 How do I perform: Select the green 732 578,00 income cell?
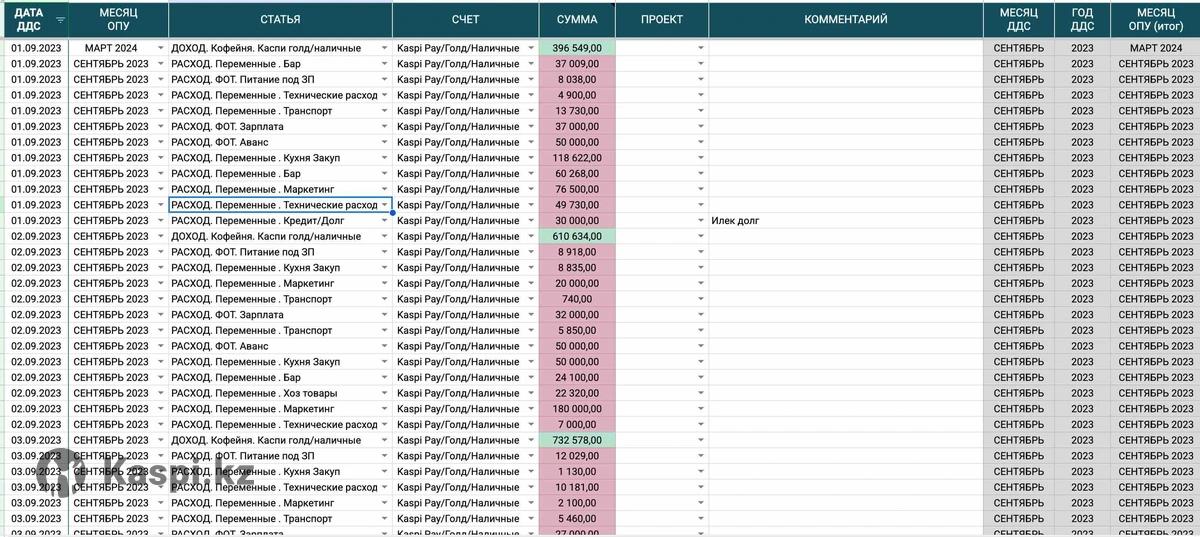click(577, 440)
